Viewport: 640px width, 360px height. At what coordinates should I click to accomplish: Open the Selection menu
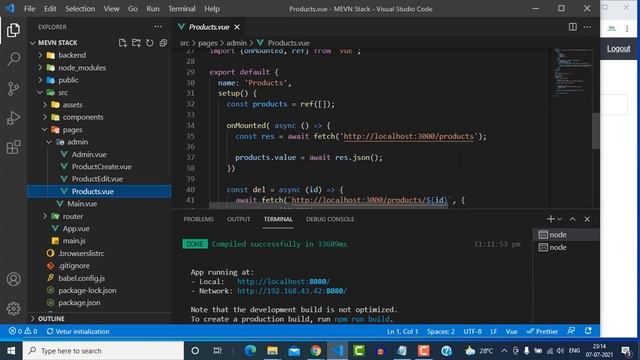click(x=80, y=9)
